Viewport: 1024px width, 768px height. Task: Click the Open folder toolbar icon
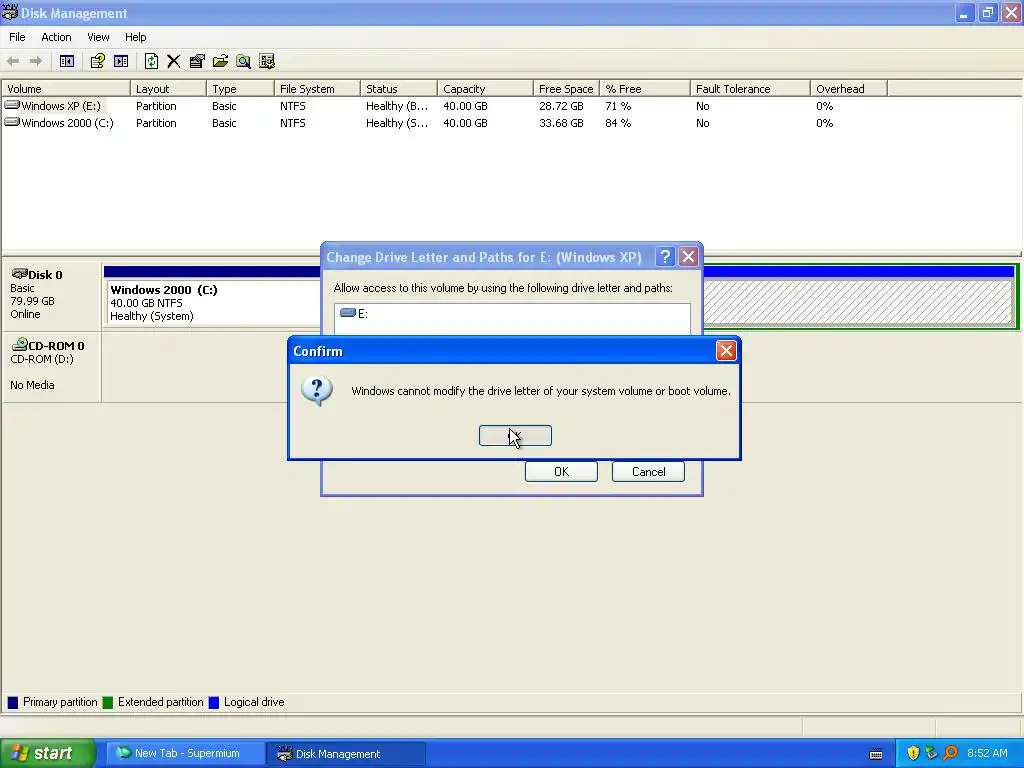[x=220, y=61]
